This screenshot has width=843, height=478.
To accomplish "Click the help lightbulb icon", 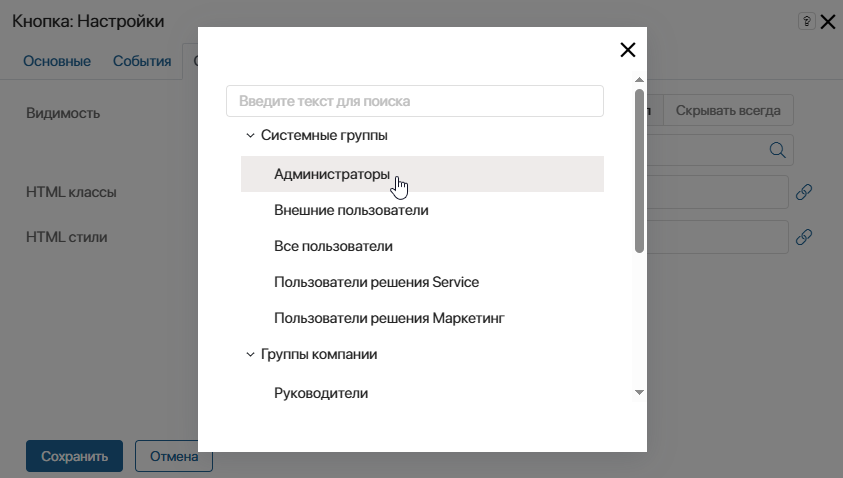I will point(806,21).
